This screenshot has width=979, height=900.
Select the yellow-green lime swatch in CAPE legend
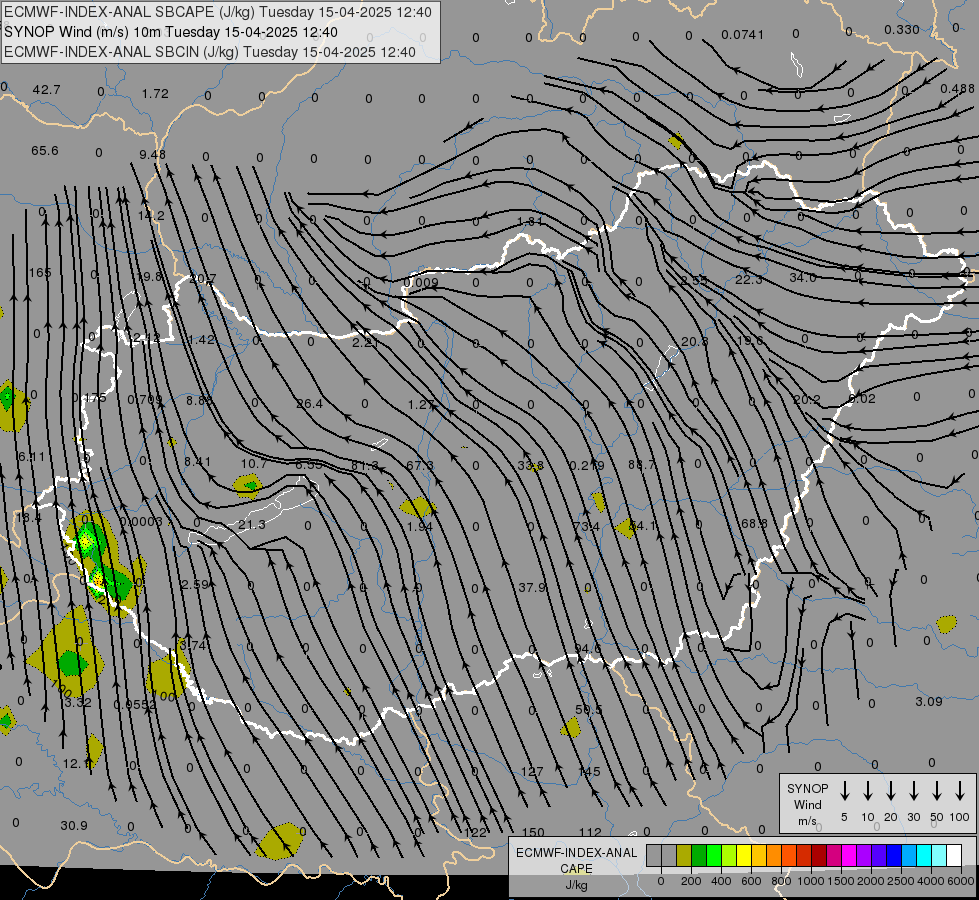[x=729, y=855]
